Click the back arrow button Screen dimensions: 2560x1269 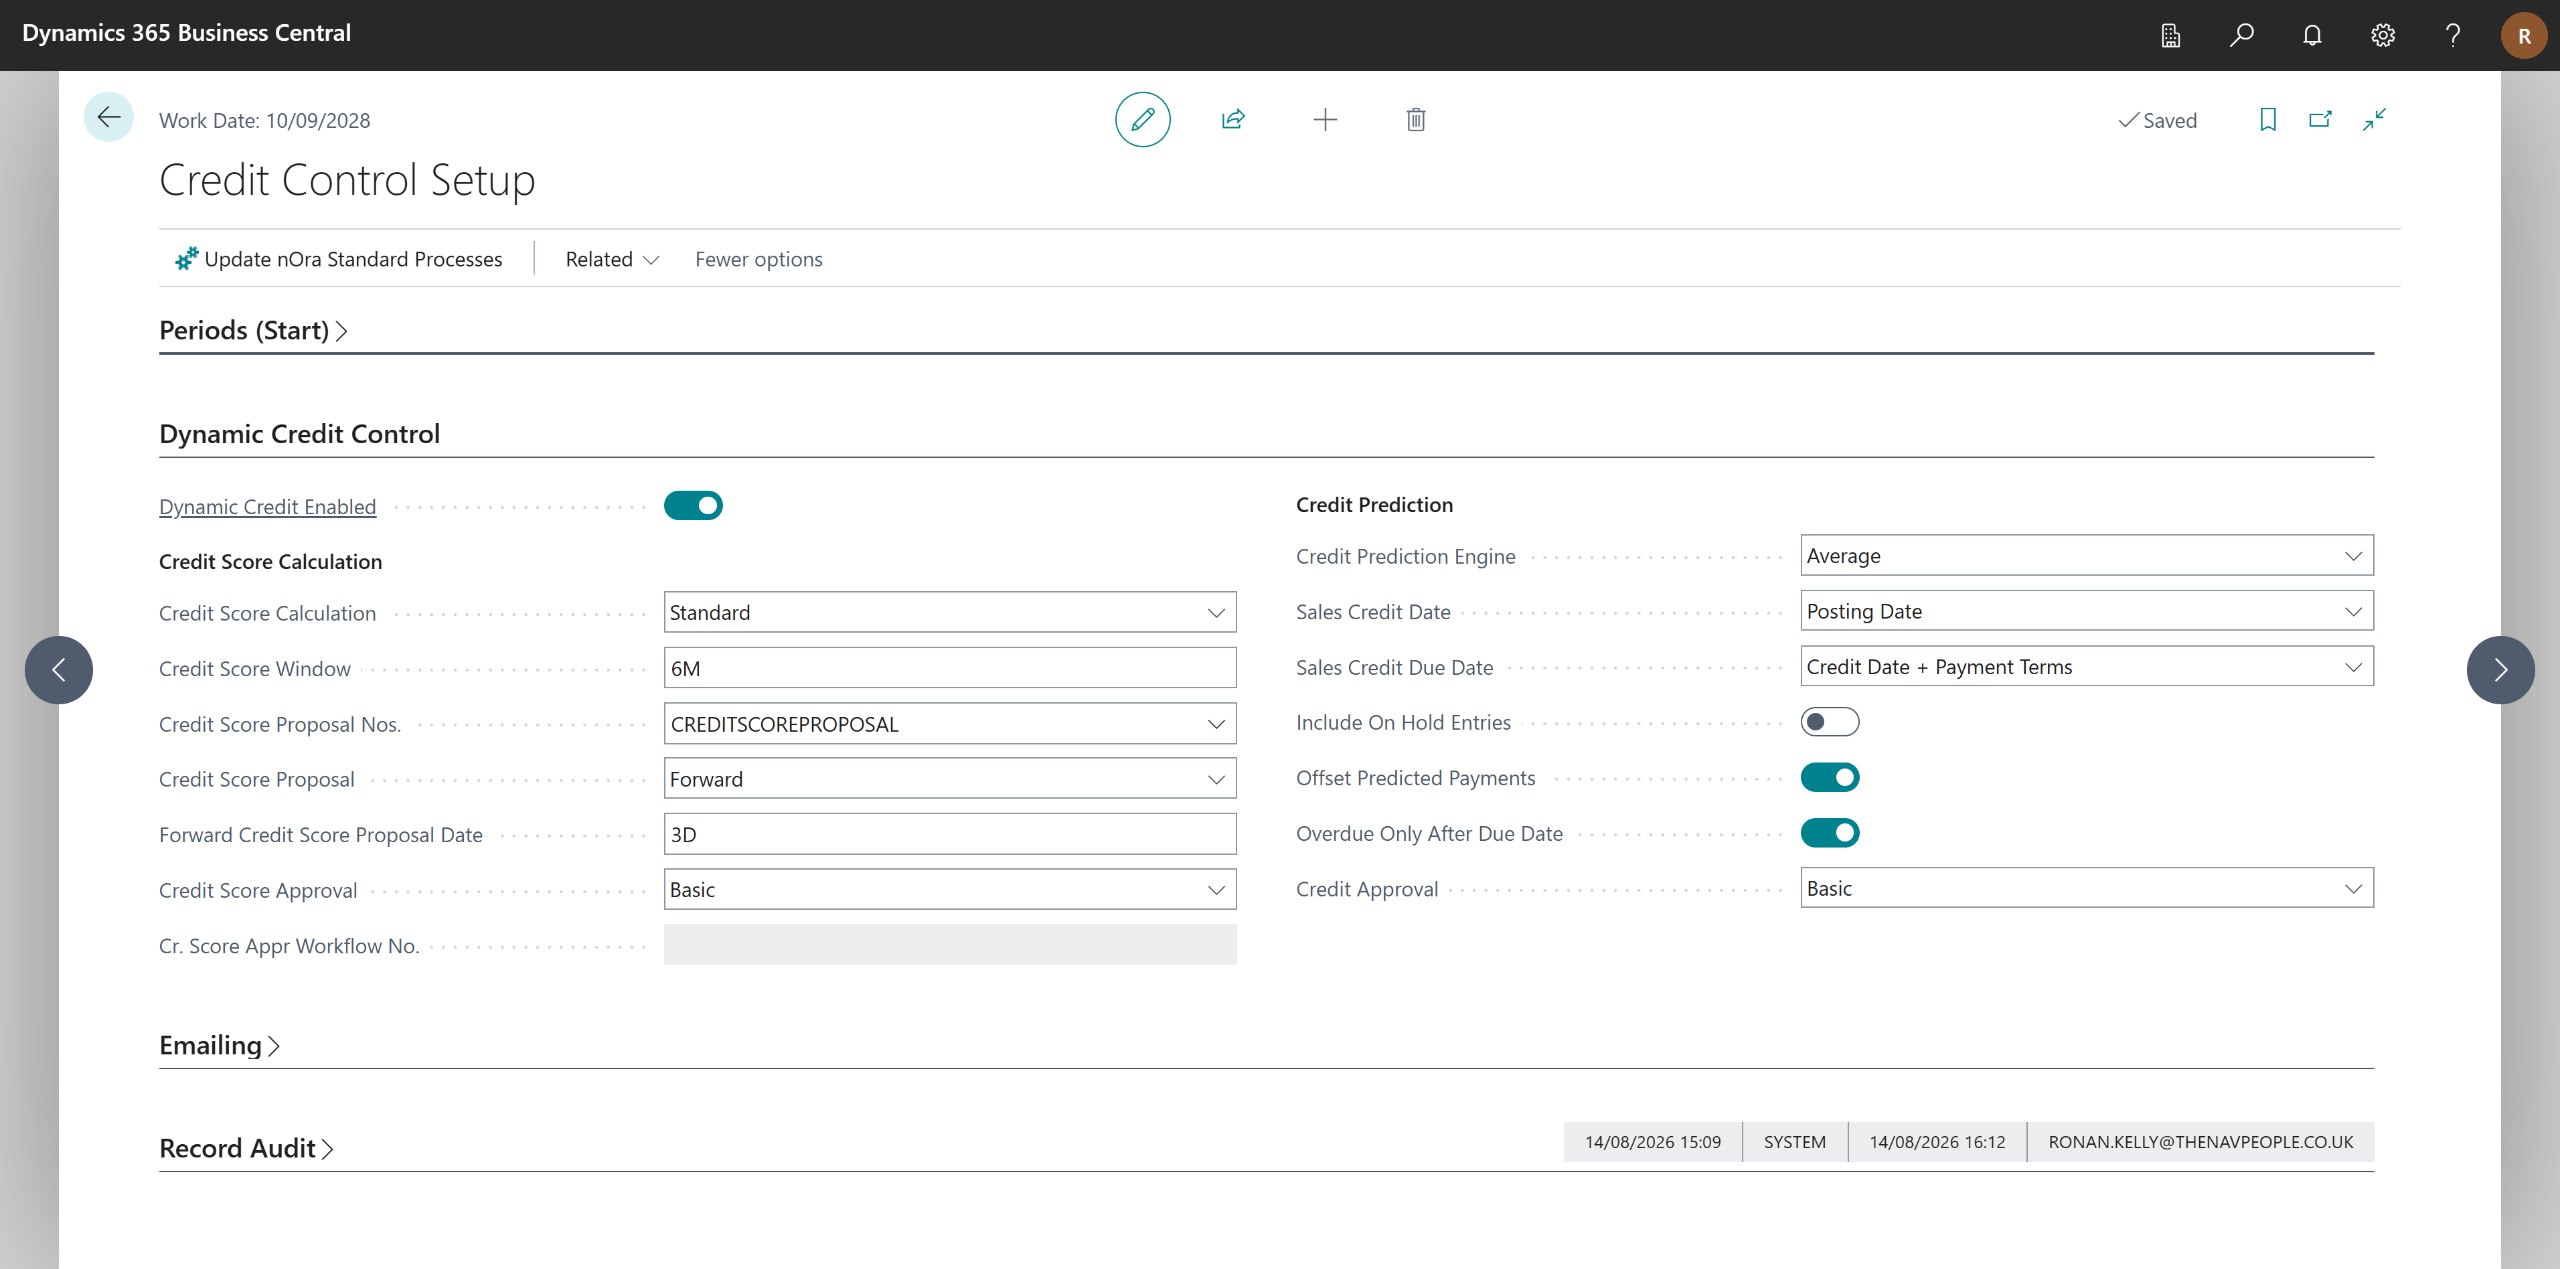pyautogui.click(x=108, y=118)
